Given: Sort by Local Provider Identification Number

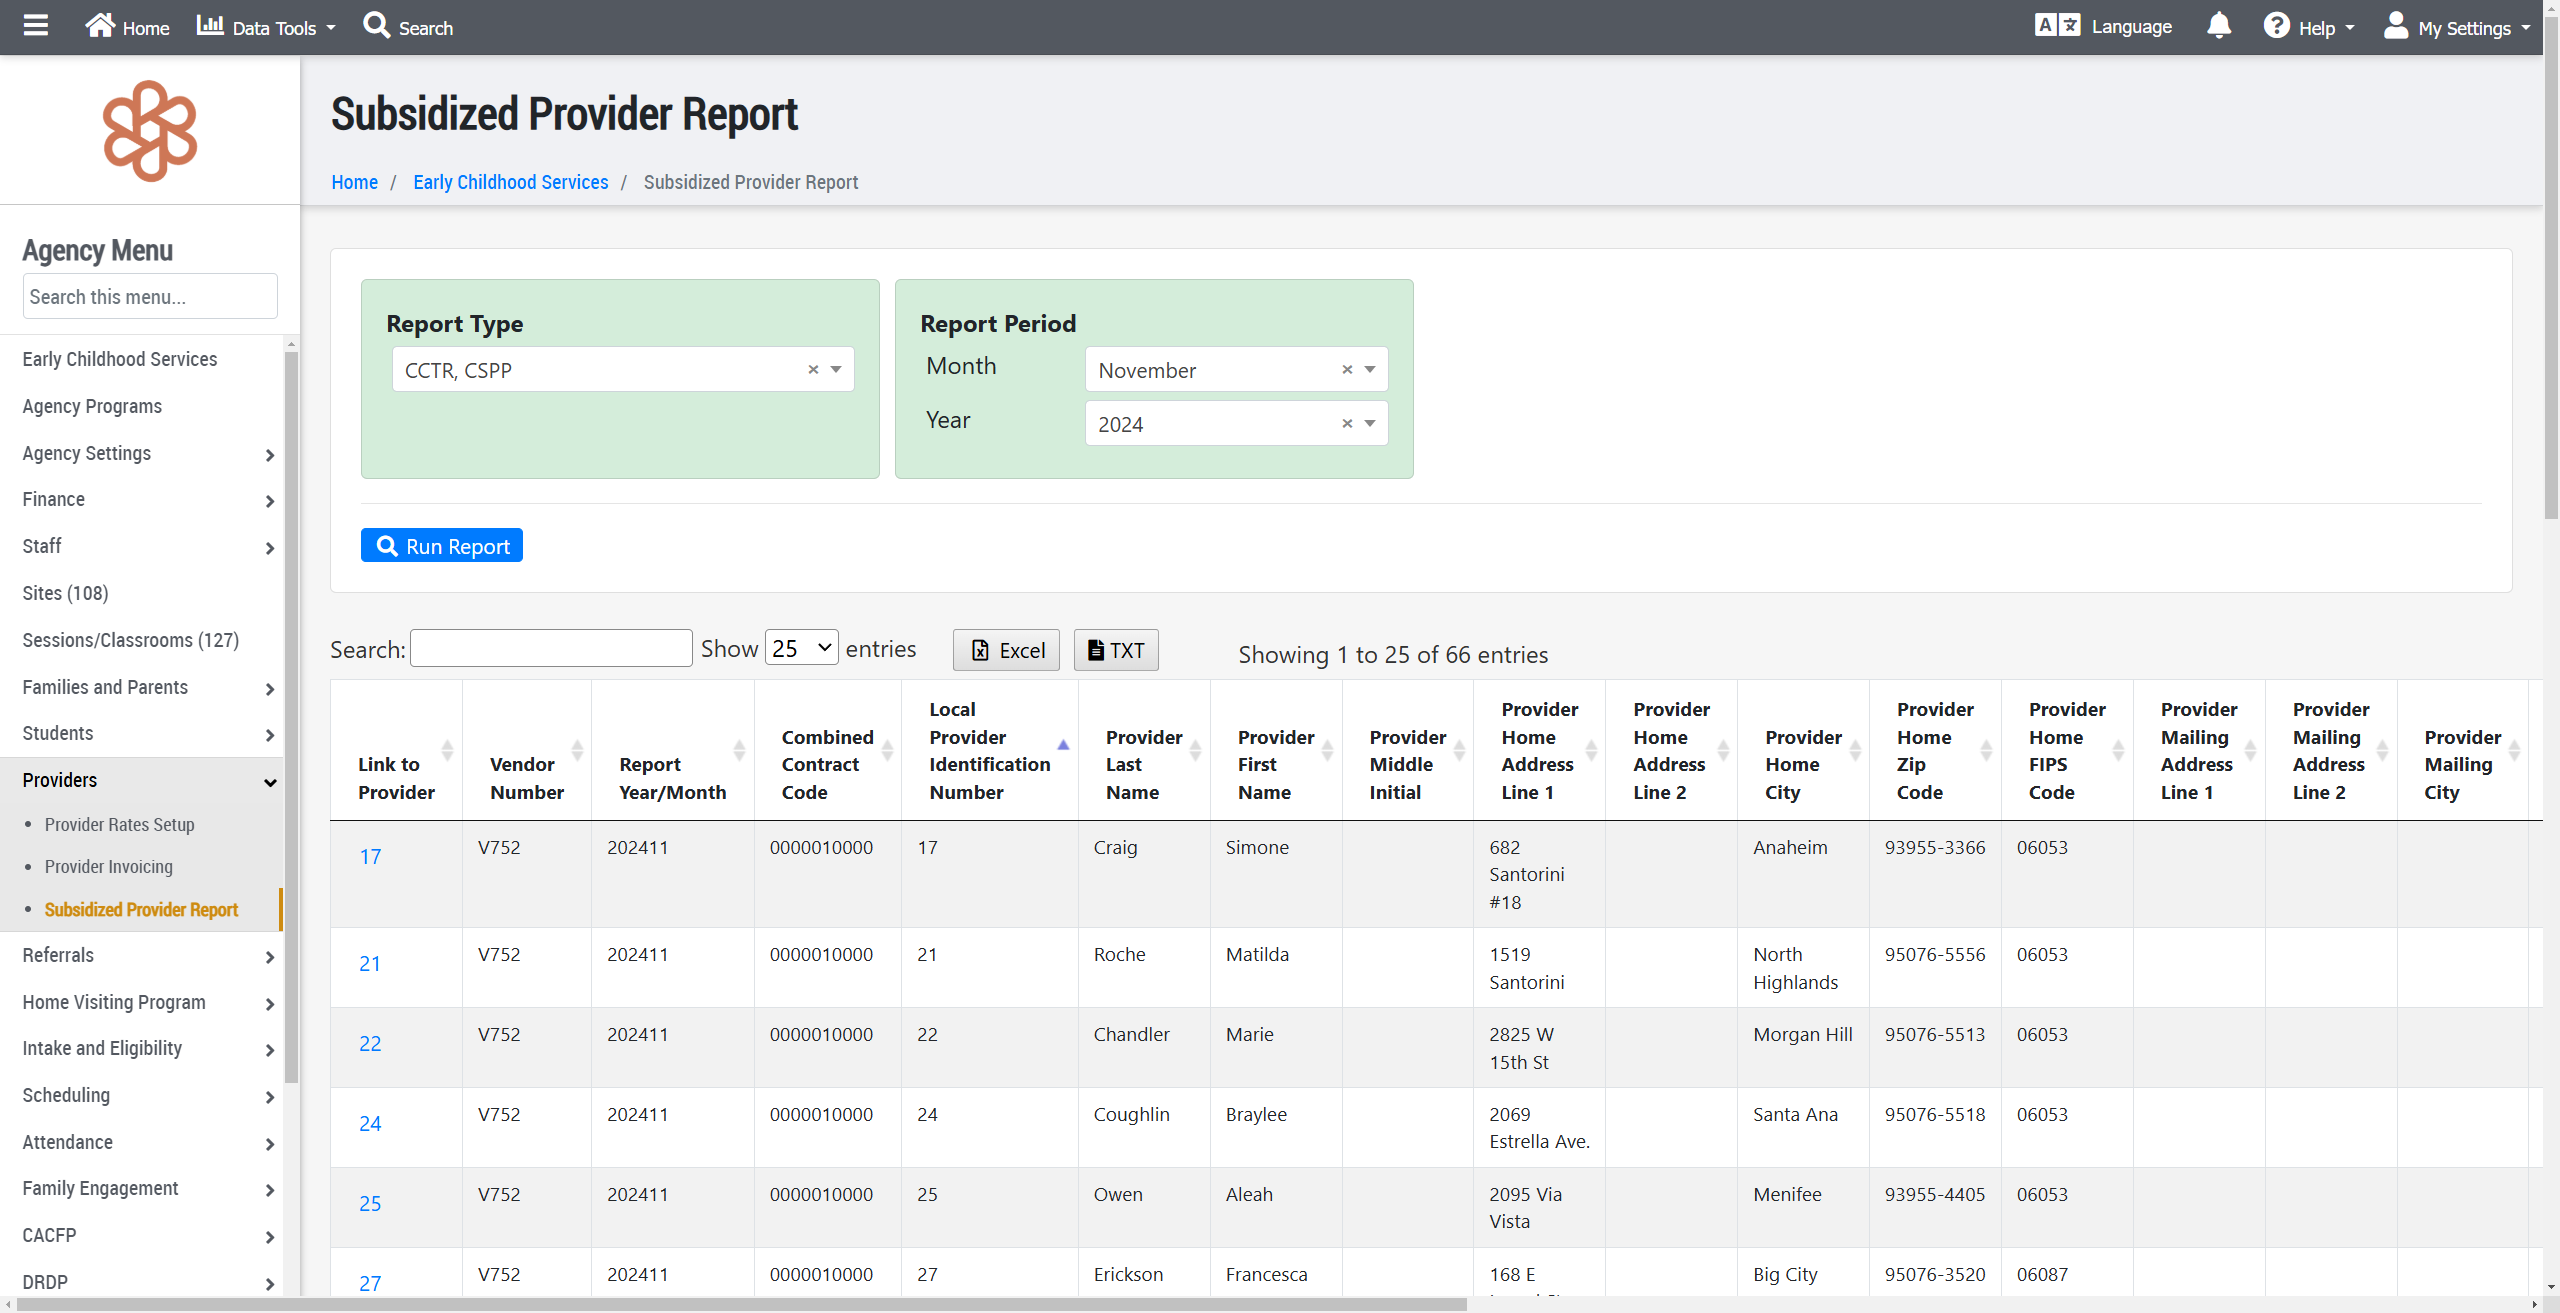Looking at the screenshot, I should (x=989, y=750).
